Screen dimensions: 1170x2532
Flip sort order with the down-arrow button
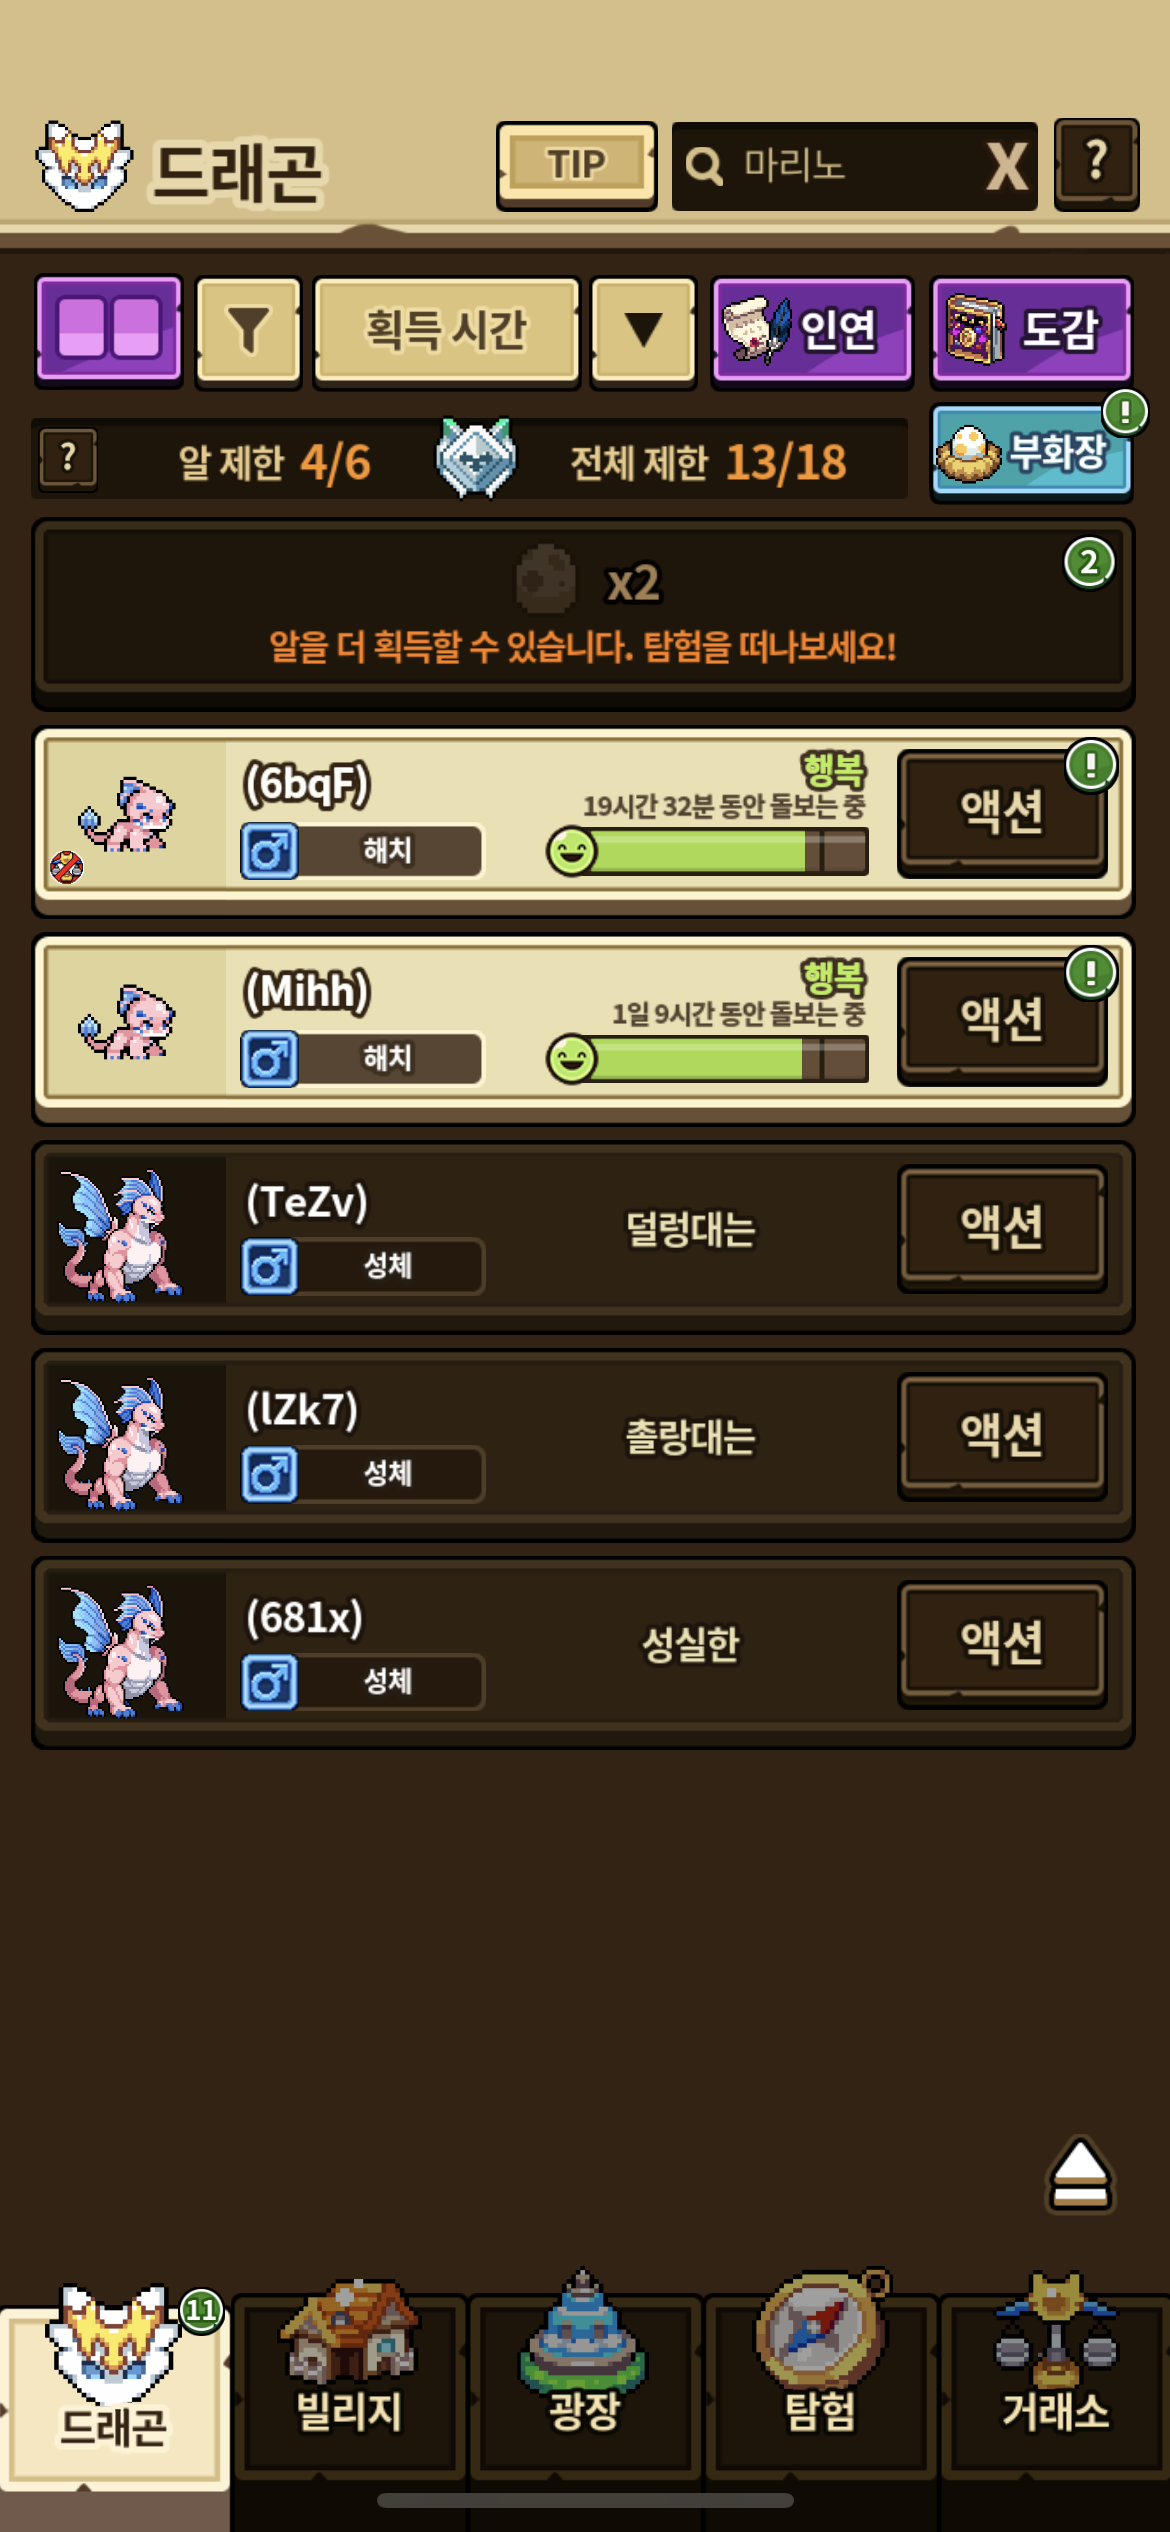point(643,331)
